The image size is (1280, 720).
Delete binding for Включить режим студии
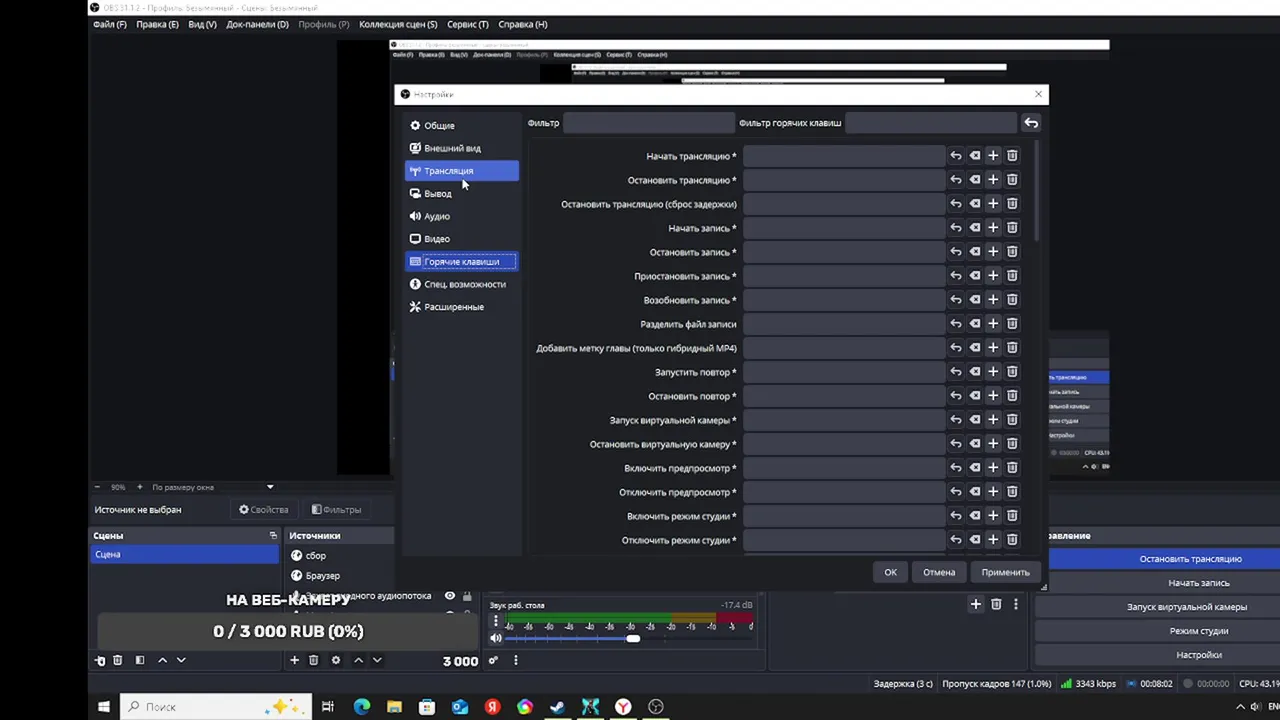point(1012,516)
